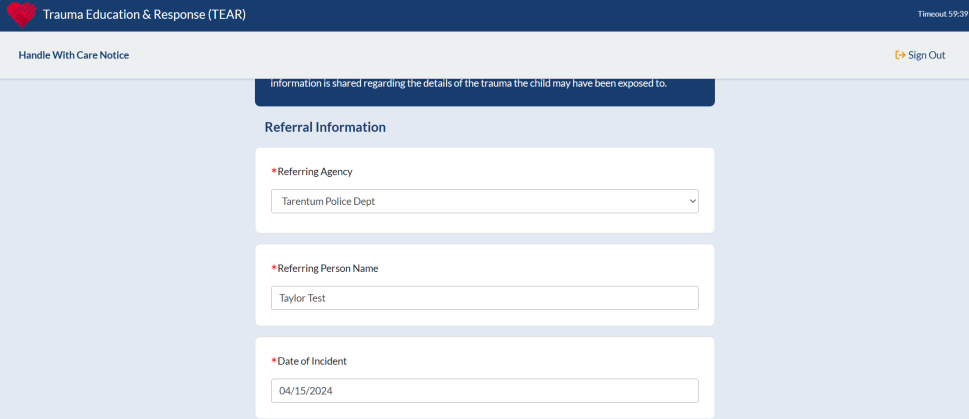Click the Sign Out arrow icon
Screen dimensions: 969x419
(x=900, y=55)
